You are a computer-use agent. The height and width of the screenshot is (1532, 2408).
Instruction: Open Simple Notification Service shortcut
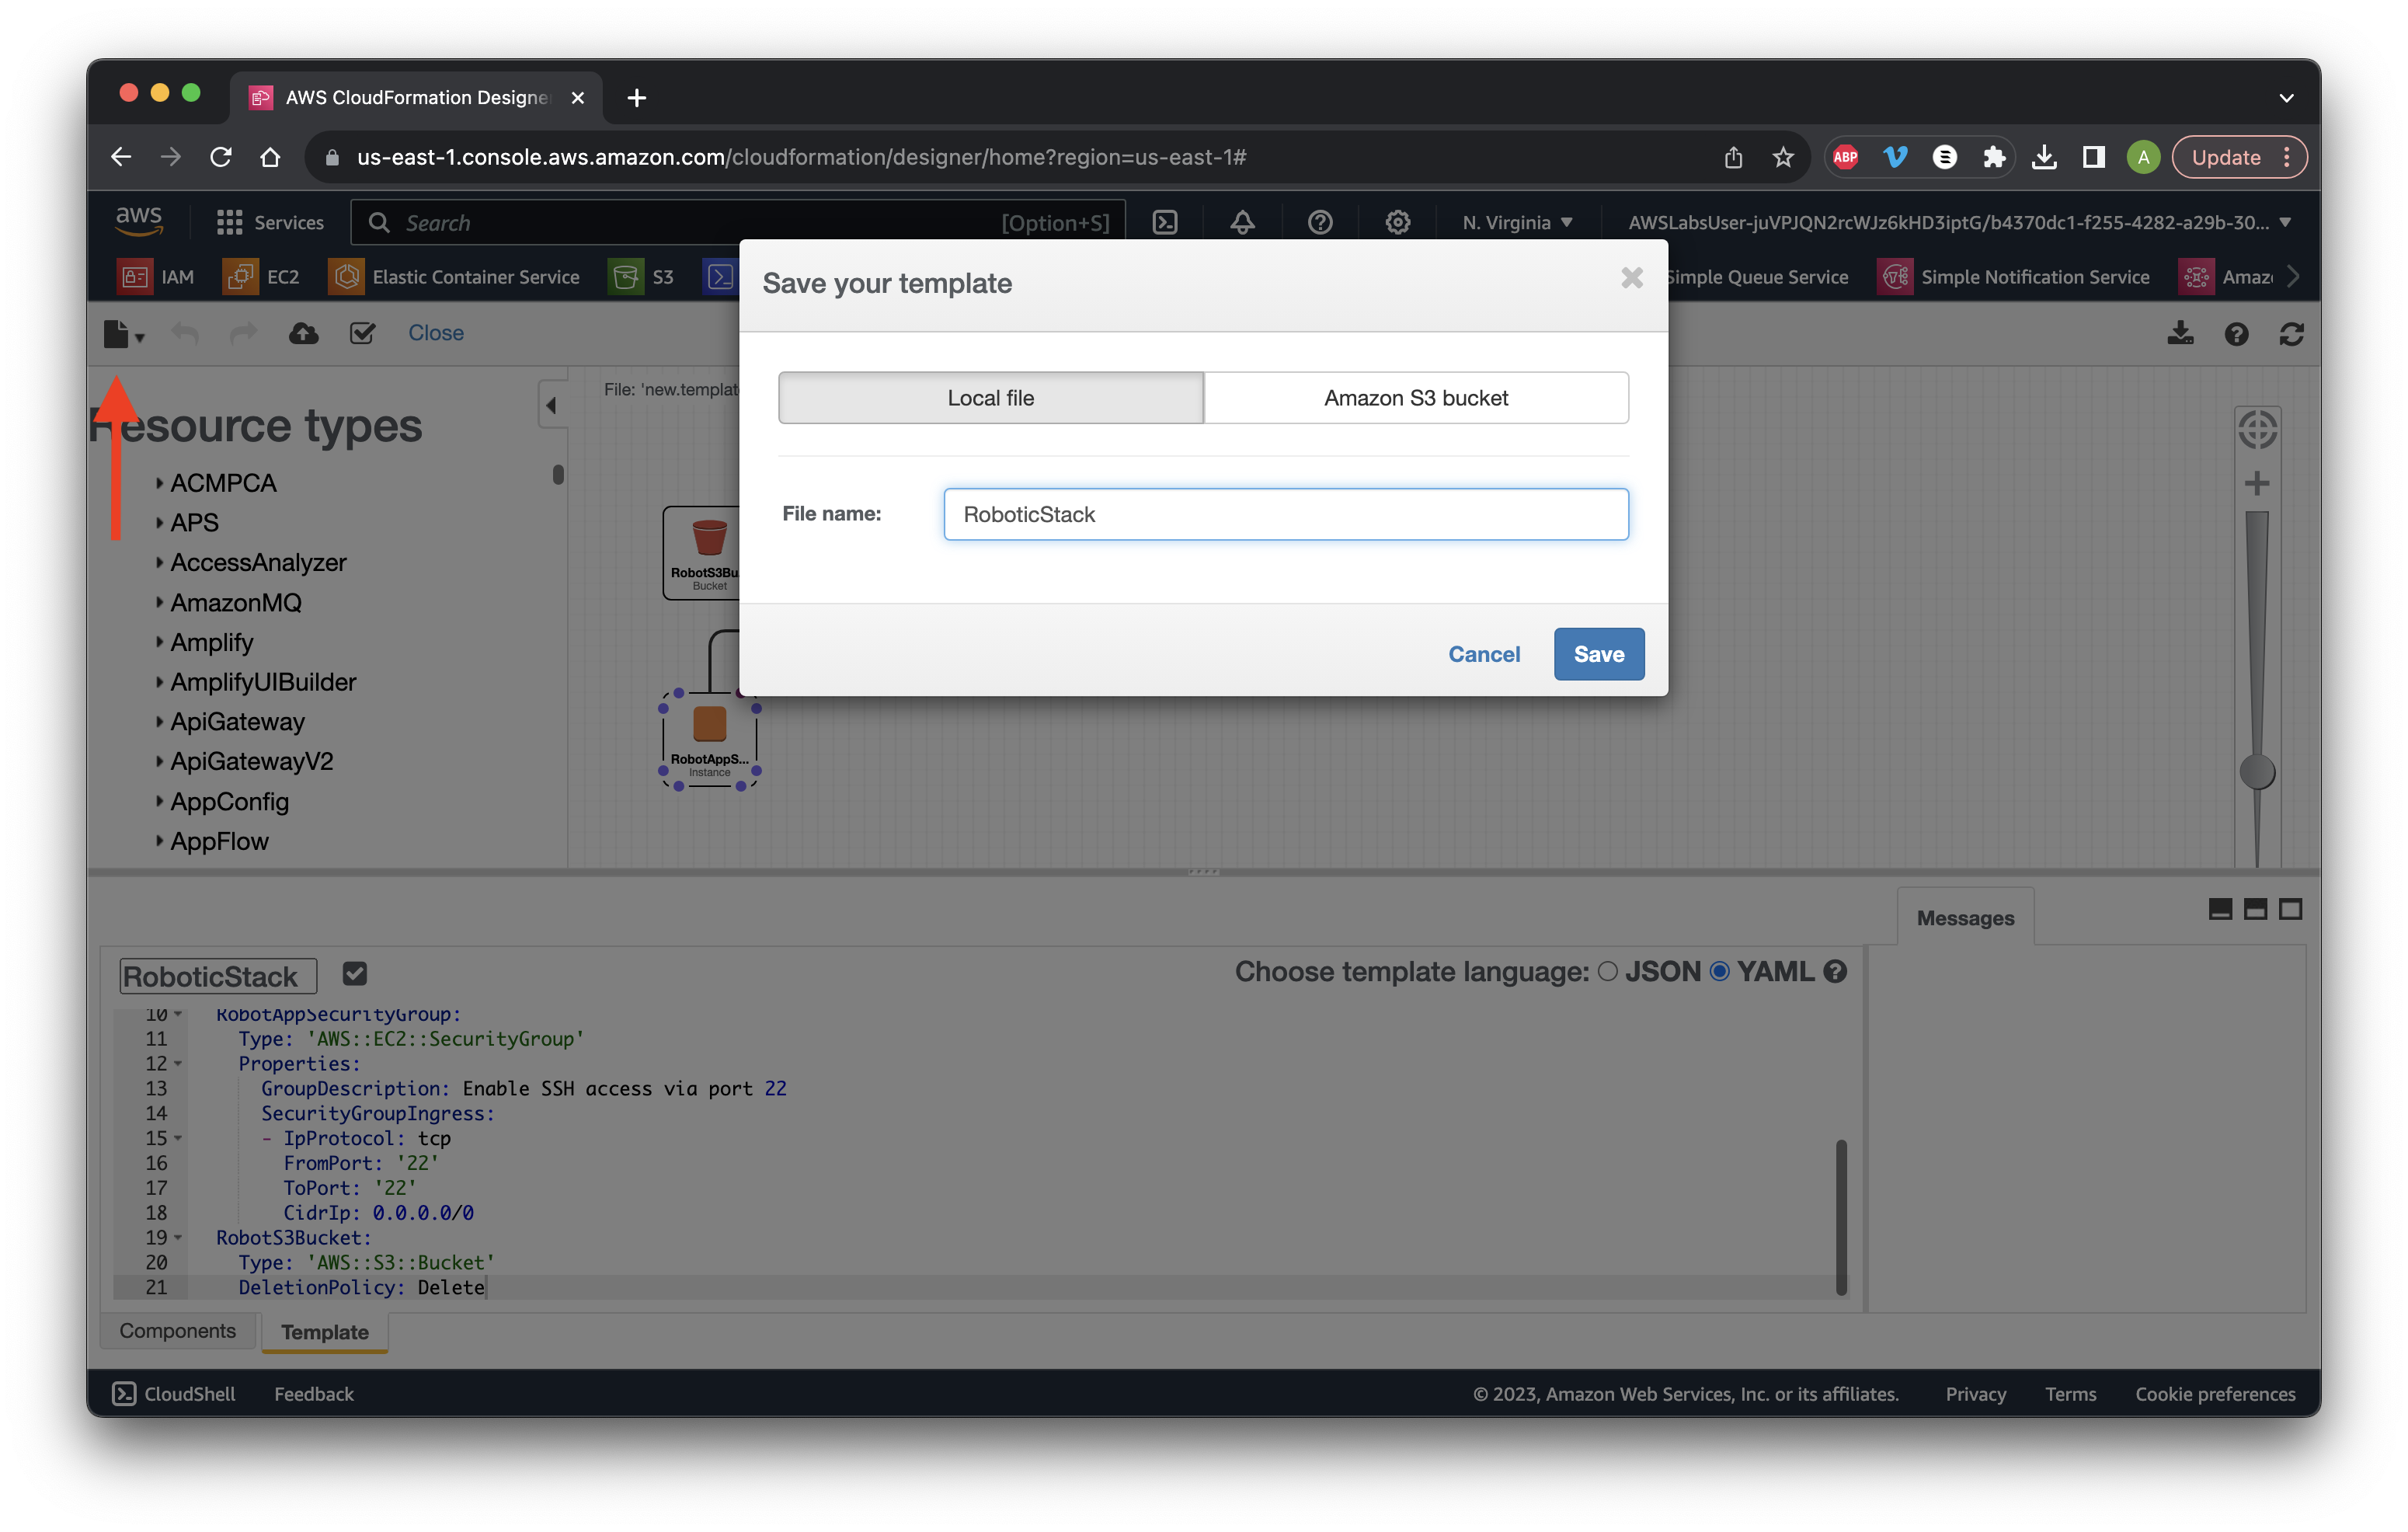(x=2013, y=277)
